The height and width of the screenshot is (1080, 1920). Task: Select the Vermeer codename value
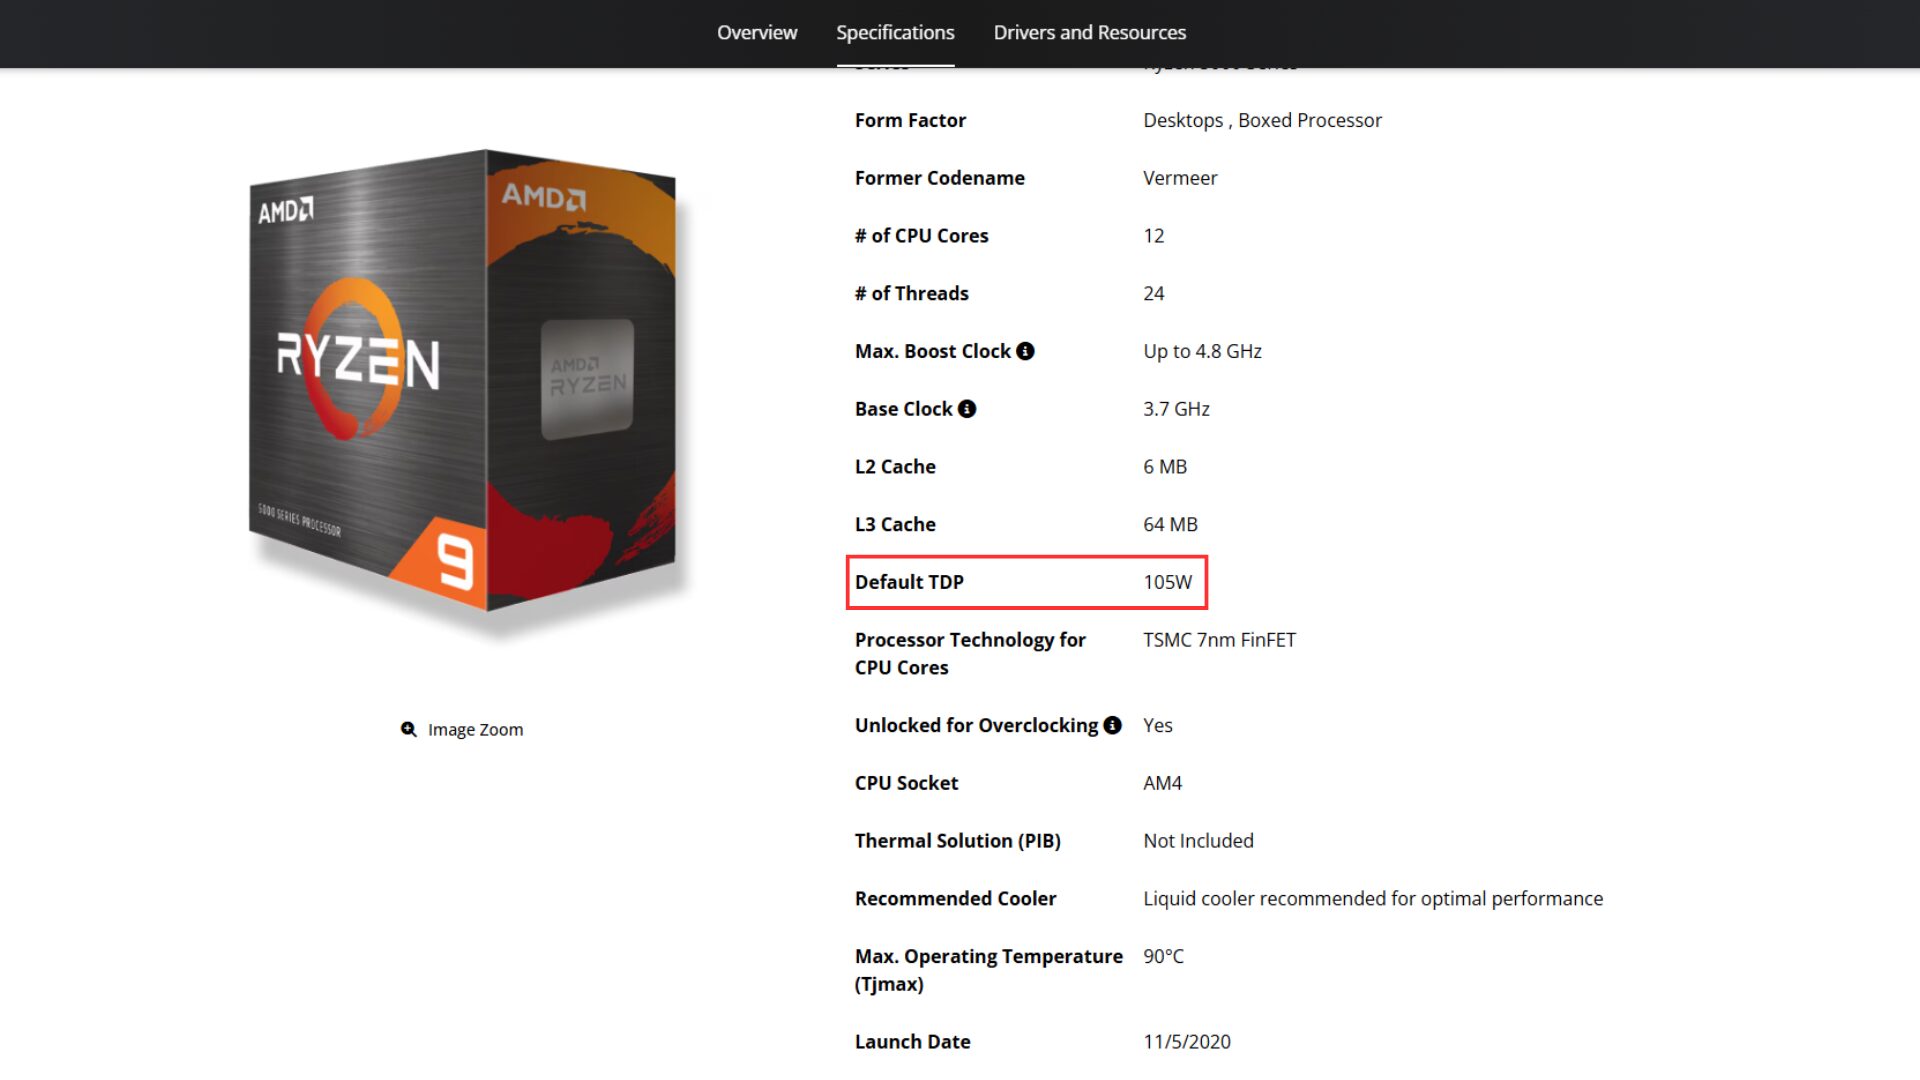pos(1180,178)
